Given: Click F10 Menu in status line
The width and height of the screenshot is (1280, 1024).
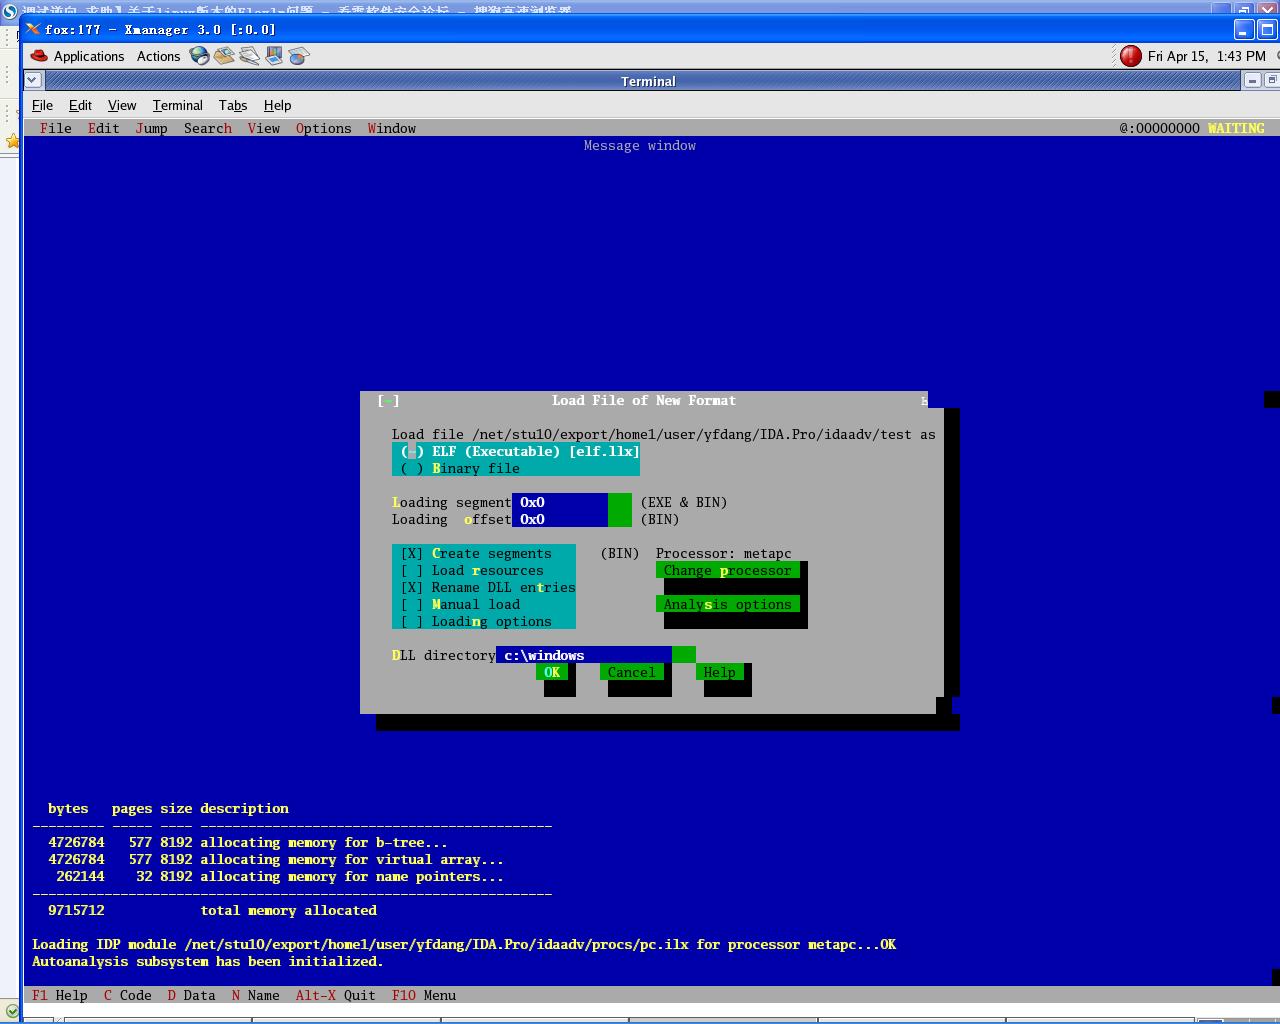Looking at the screenshot, I should click(424, 995).
